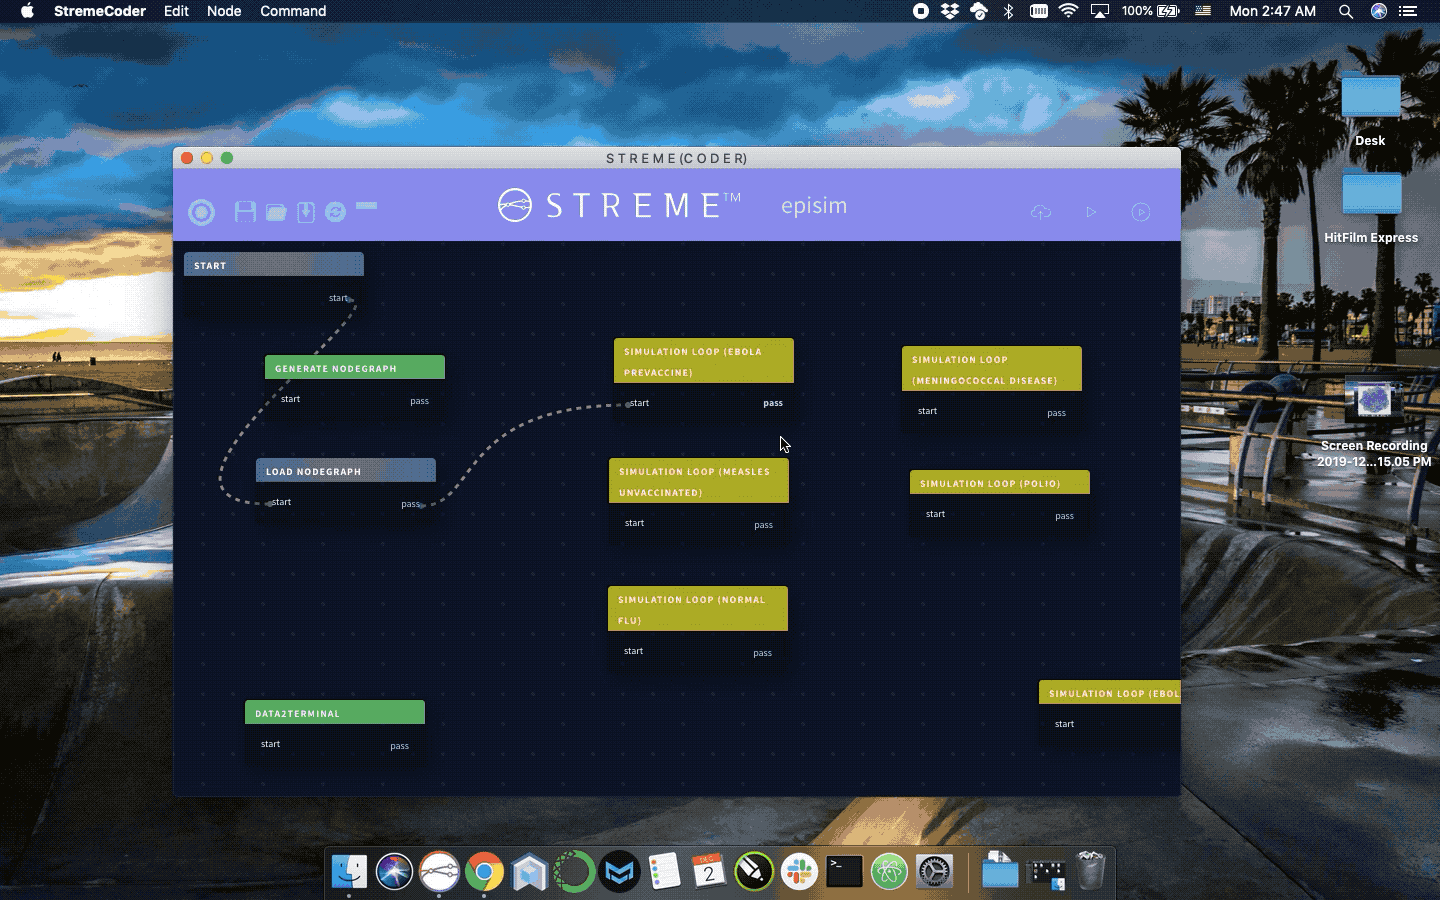The image size is (1440, 900).
Task: Open the Apple menu
Action: pyautogui.click(x=27, y=11)
